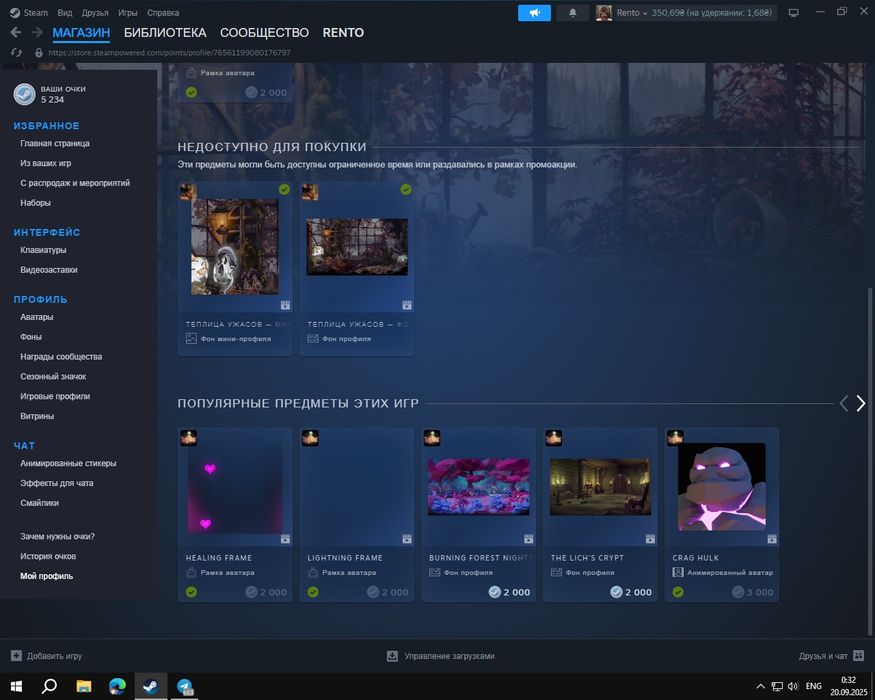Open Игровые профили link
This screenshot has height=700, width=875.
pyautogui.click(x=55, y=396)
